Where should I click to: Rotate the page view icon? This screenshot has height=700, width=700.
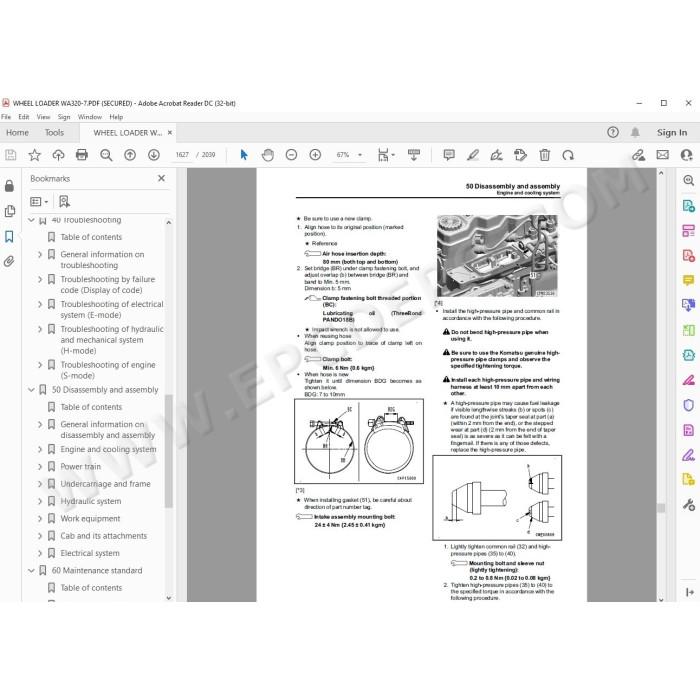point(568,155)
